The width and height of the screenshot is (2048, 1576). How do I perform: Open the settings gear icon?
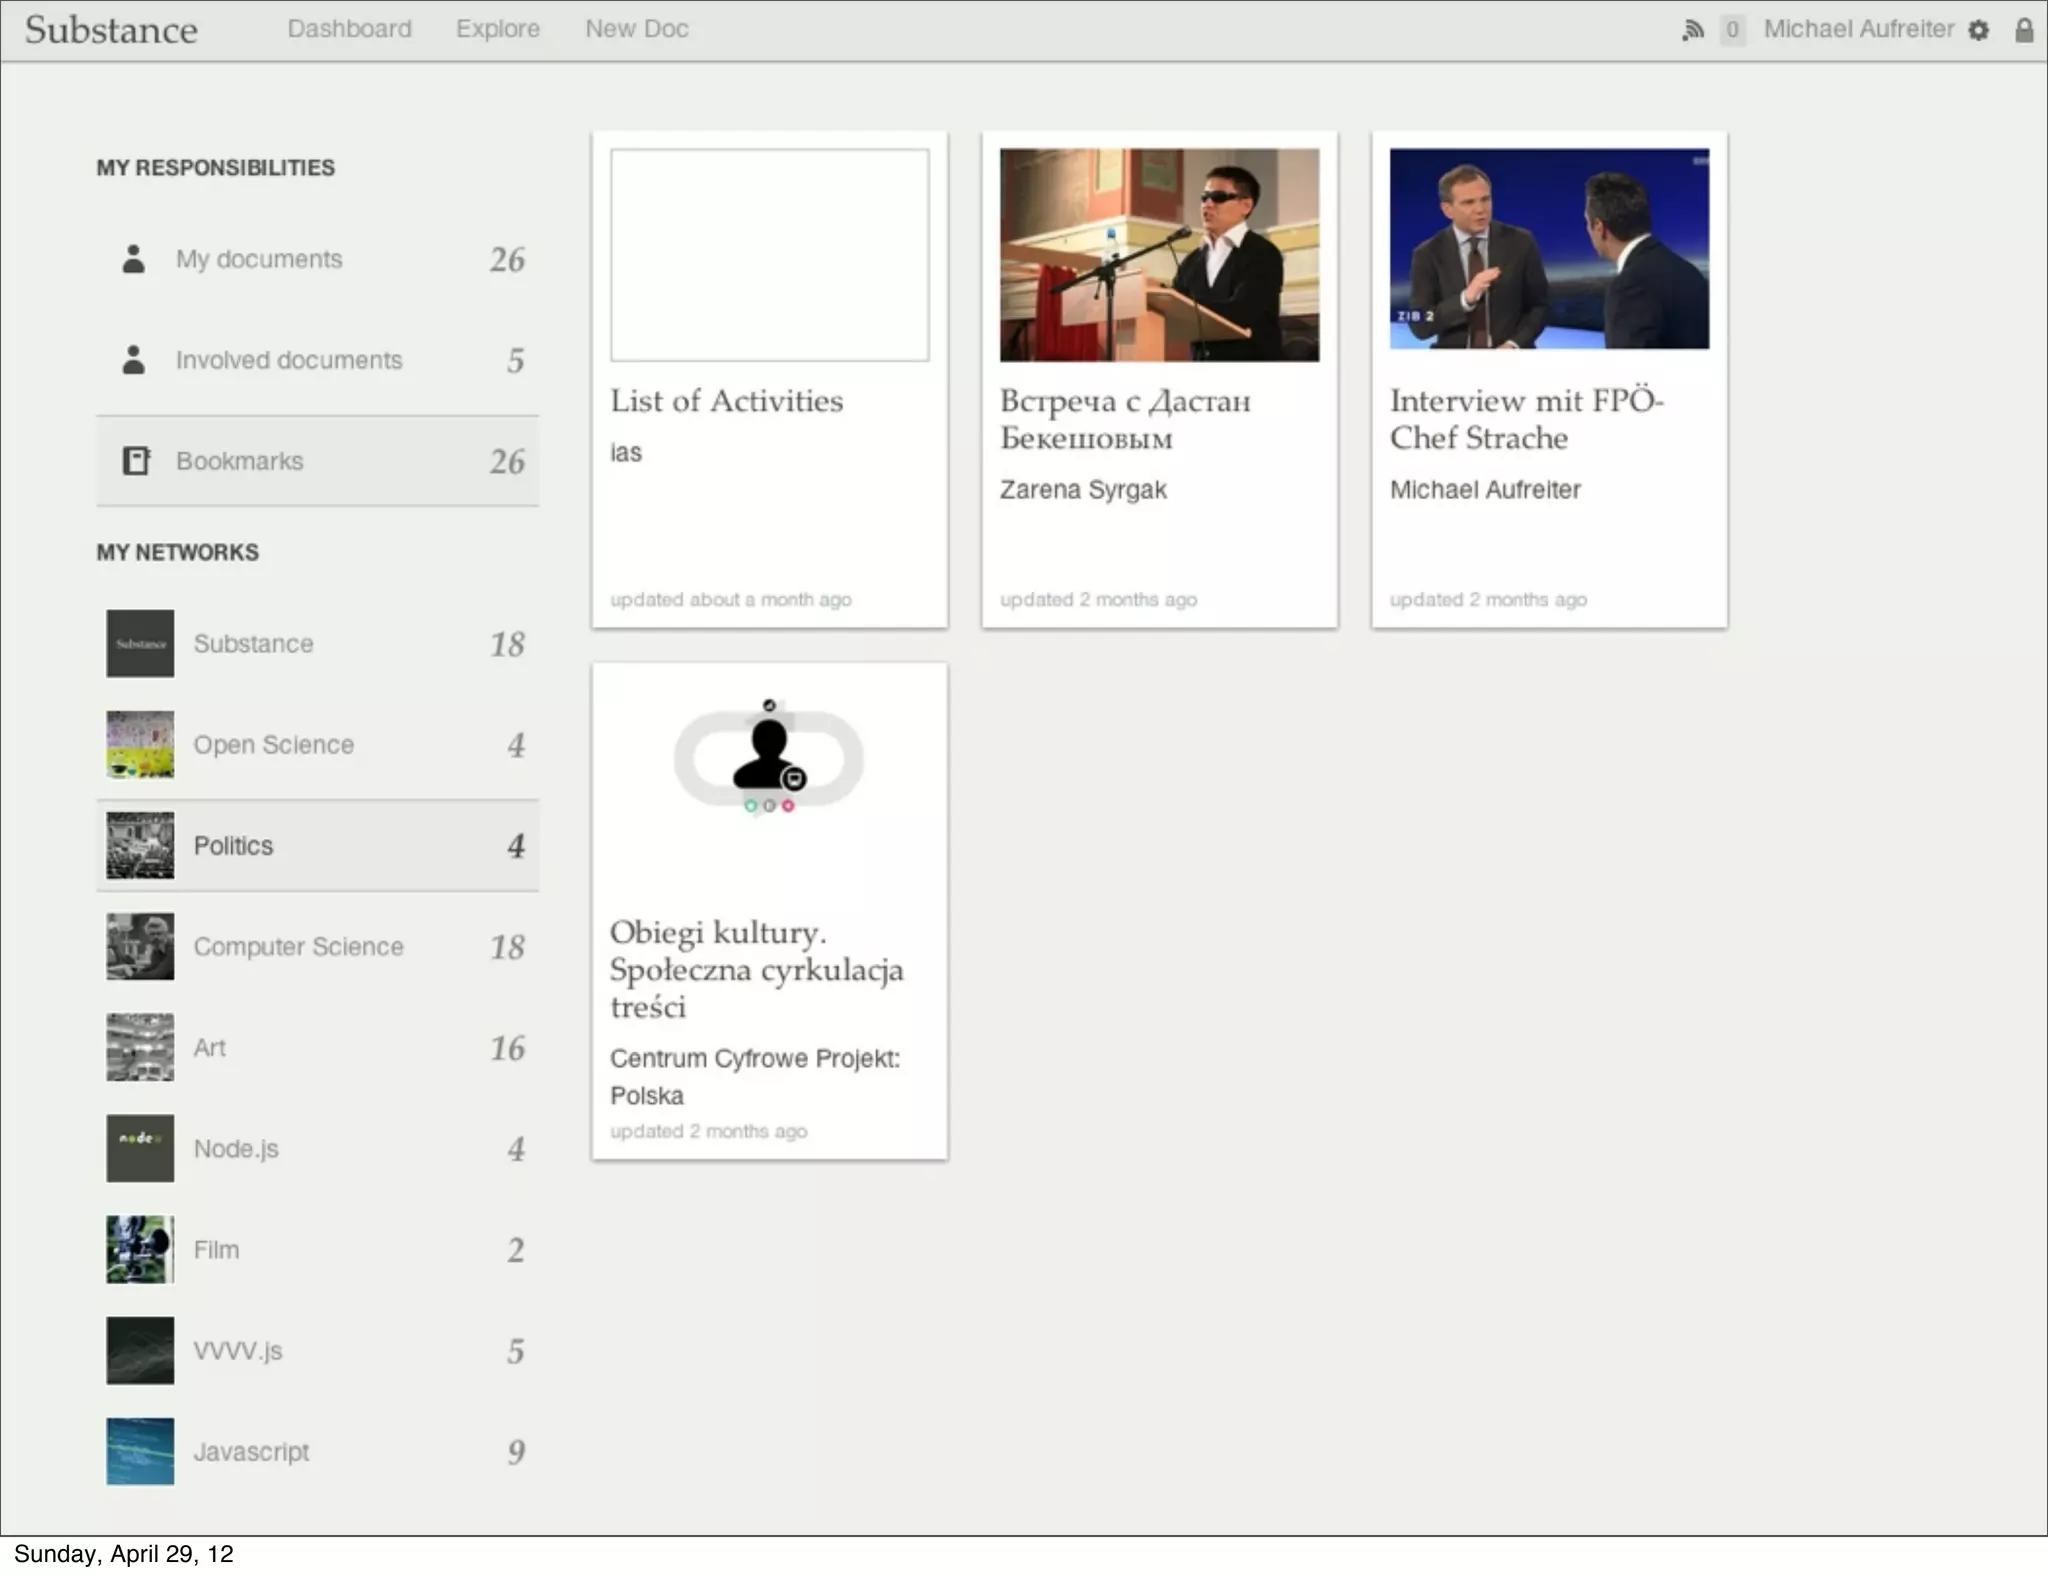point(1978,31)
